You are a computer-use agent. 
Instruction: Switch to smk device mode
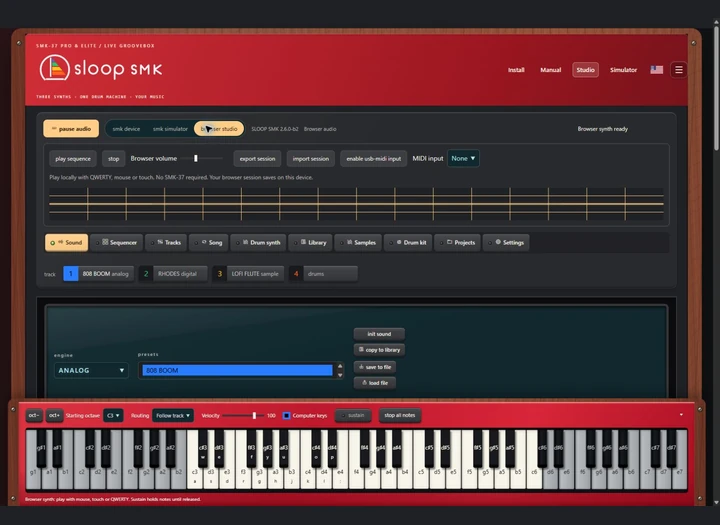[126, 129]
